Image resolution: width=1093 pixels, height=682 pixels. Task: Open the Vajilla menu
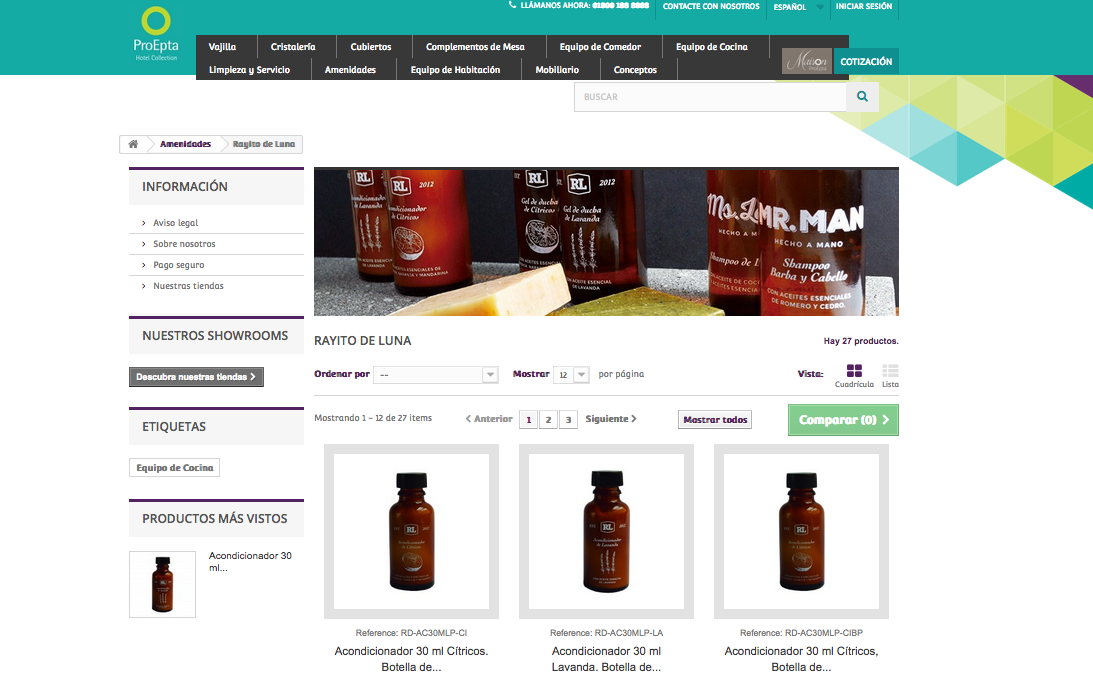(222, 47)
